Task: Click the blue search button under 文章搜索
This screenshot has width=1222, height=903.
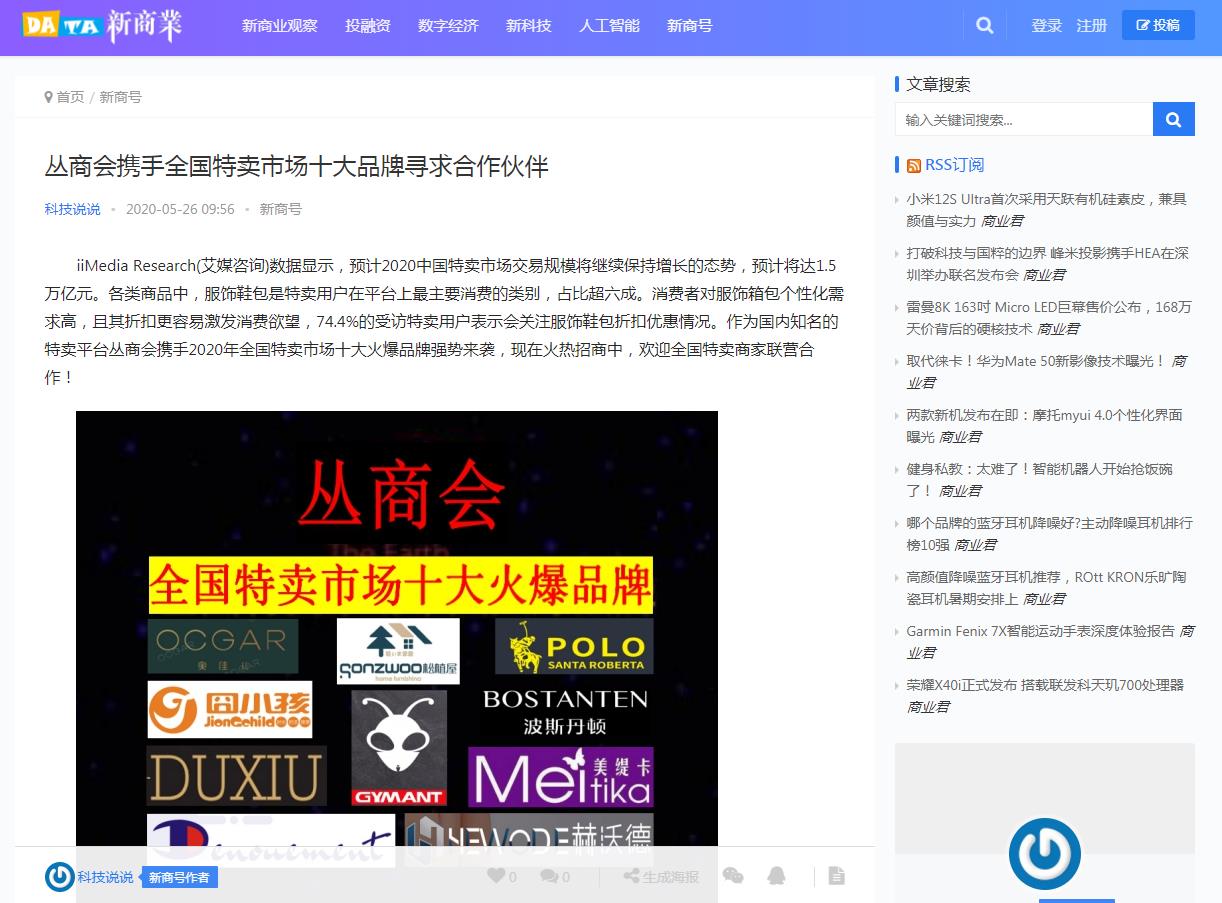Action: (1174, 119)
